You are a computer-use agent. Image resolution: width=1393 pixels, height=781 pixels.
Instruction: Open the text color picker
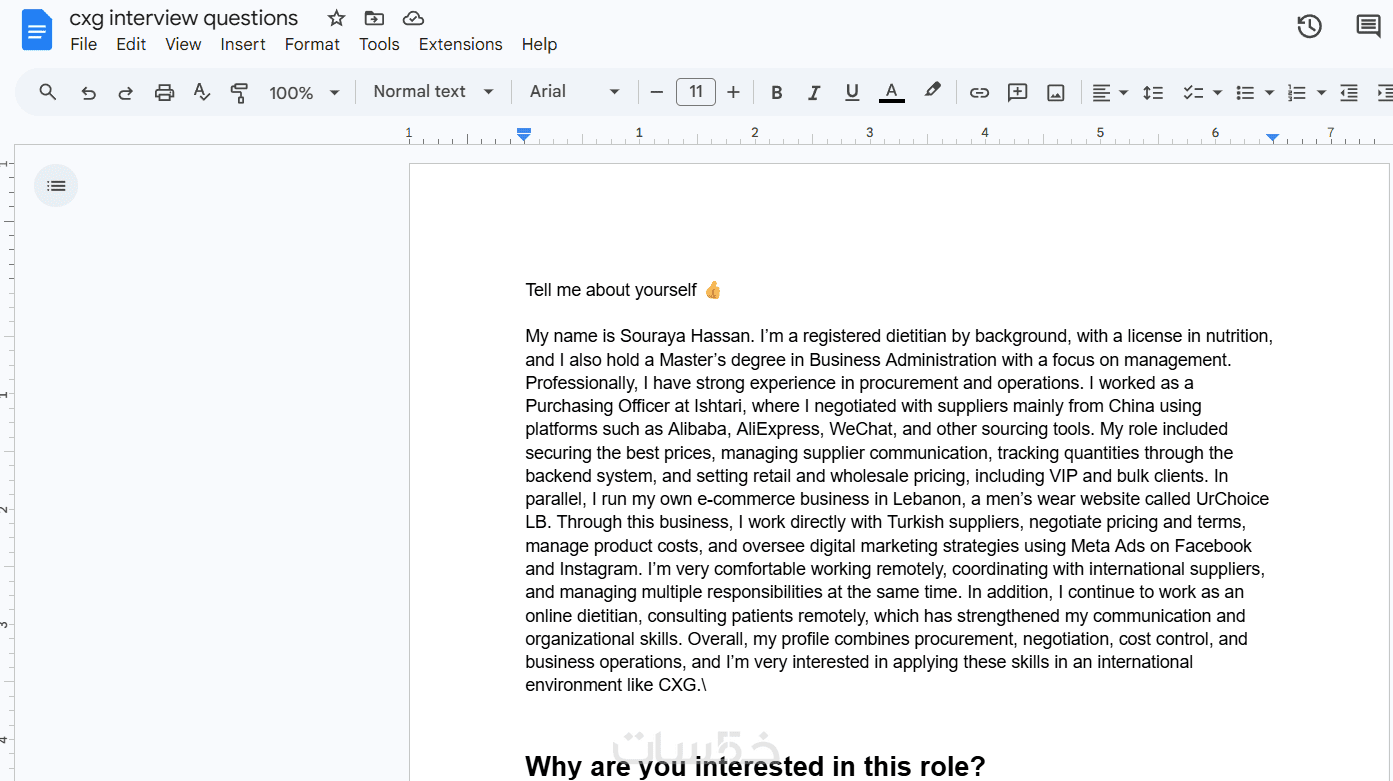tap(891, 93)
